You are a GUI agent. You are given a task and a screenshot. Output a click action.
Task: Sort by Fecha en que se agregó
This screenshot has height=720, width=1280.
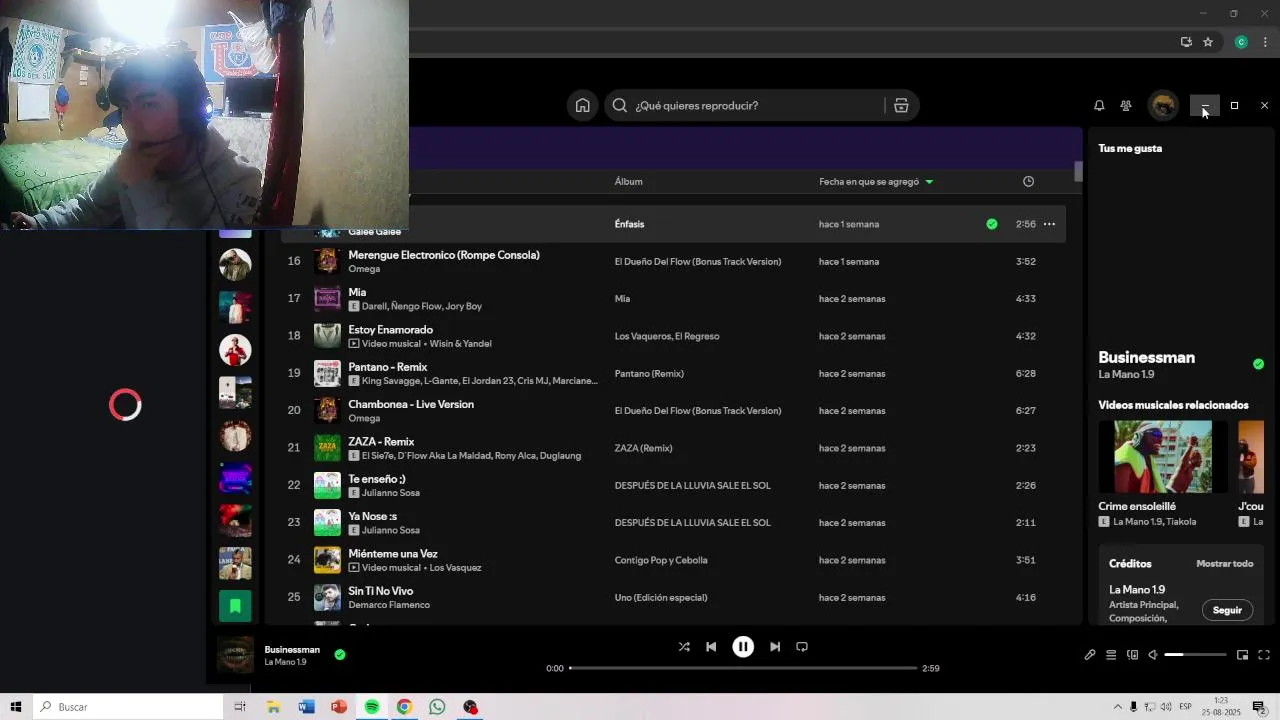pyautogui.click(x=875, y=182)
